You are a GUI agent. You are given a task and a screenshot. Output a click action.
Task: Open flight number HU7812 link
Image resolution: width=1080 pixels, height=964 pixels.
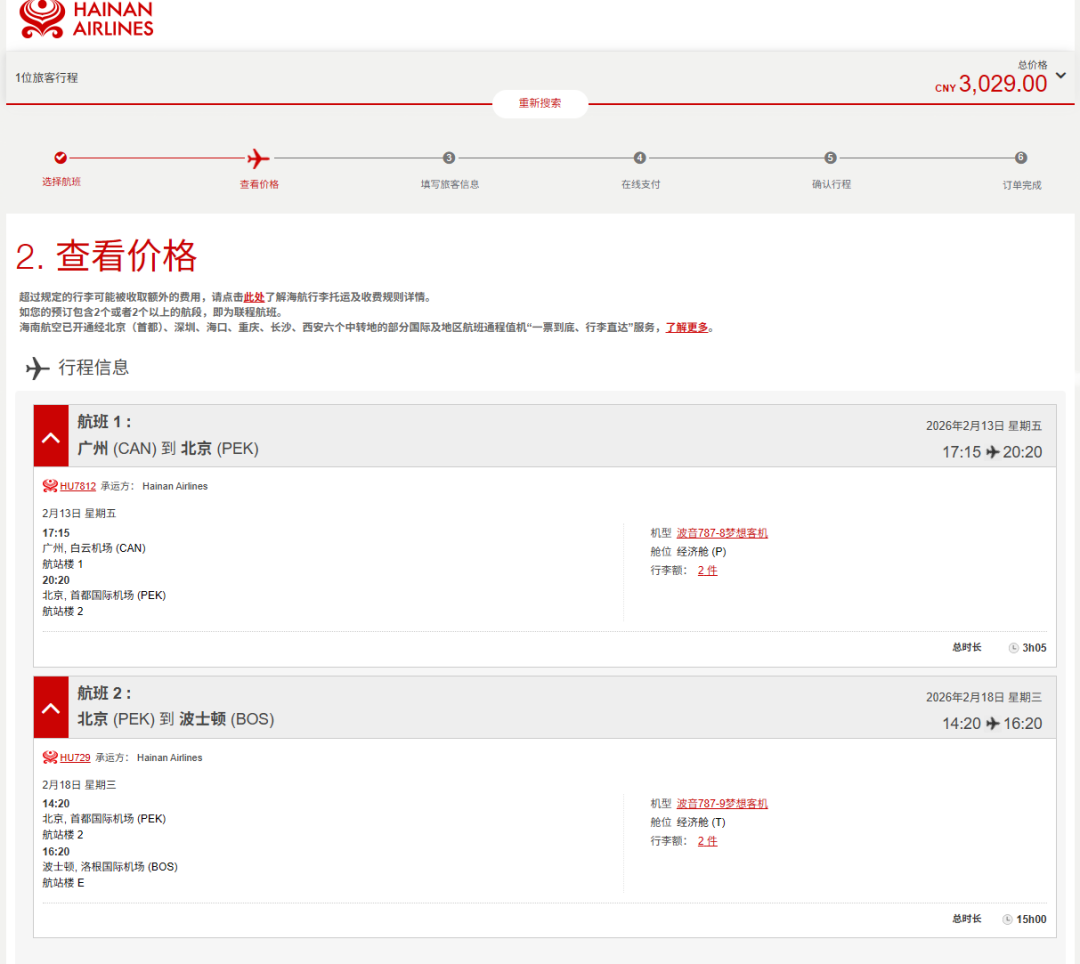(x=78, y=486)
